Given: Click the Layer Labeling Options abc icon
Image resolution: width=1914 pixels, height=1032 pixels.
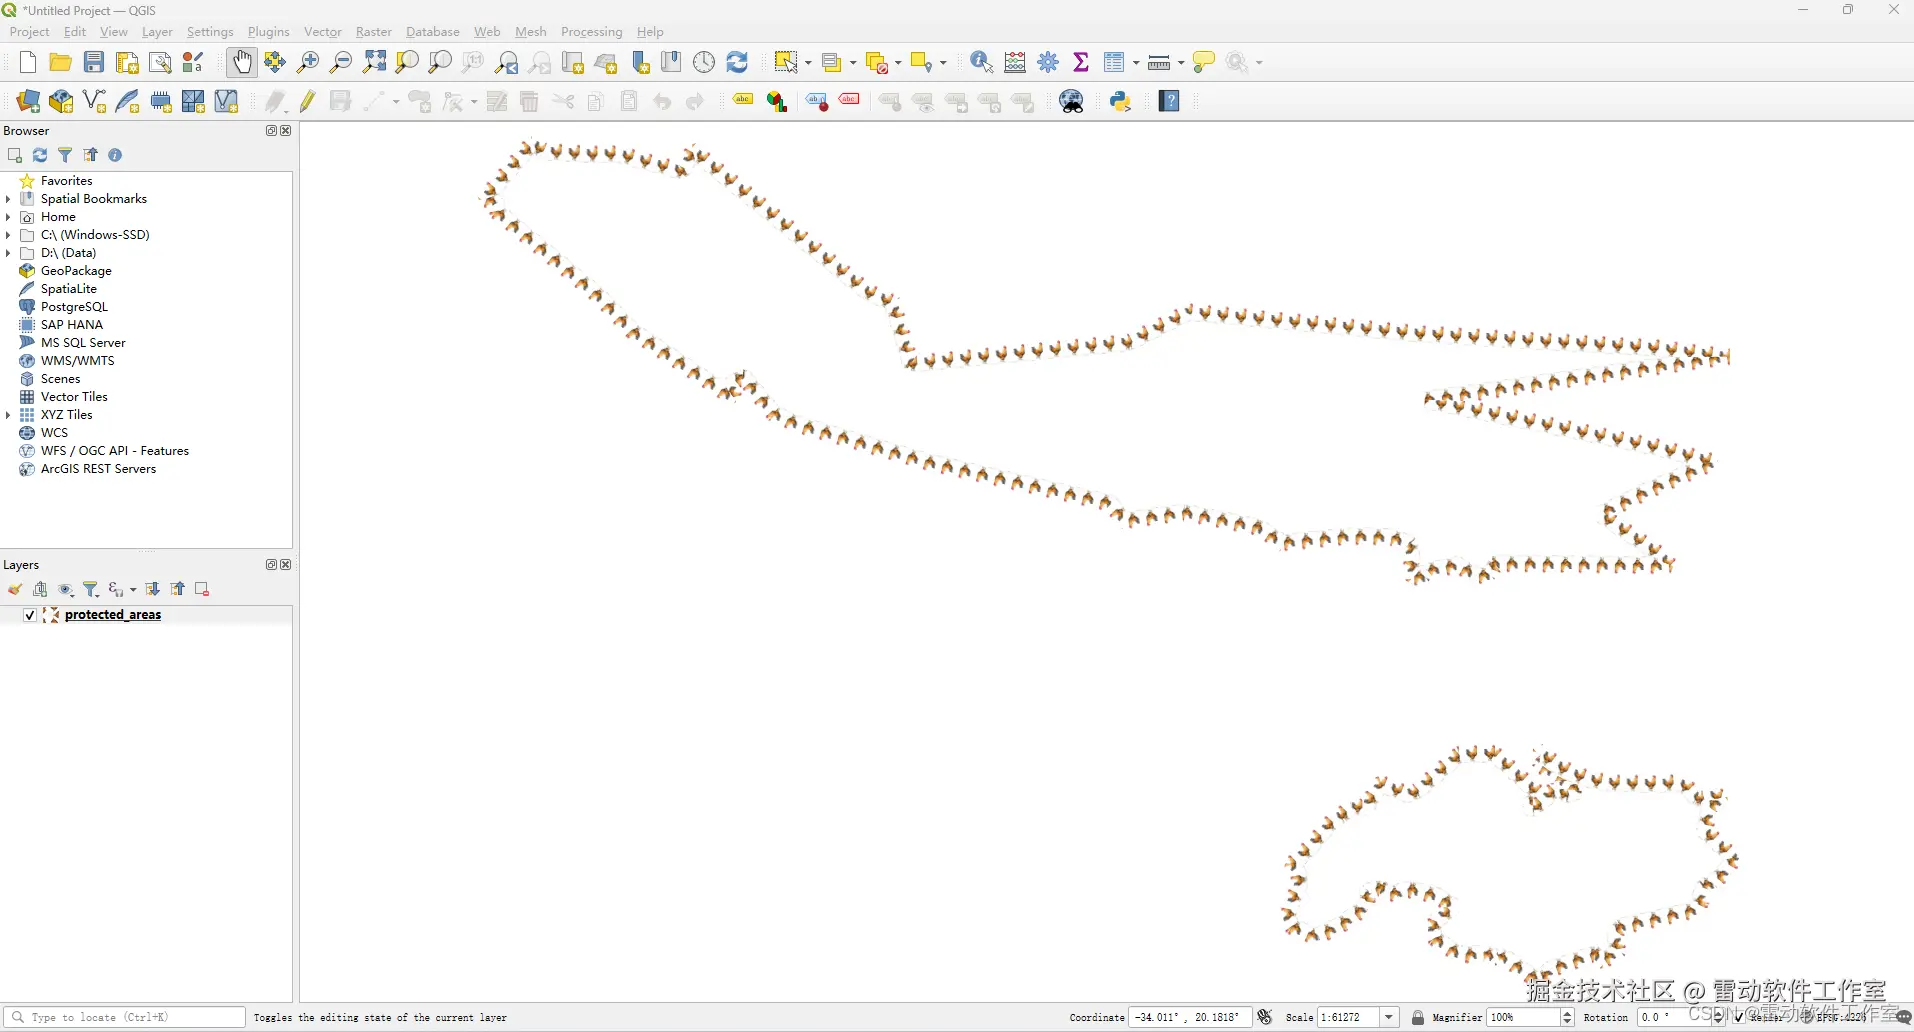Looking at the screenshot, I should (x=743, y=100).
